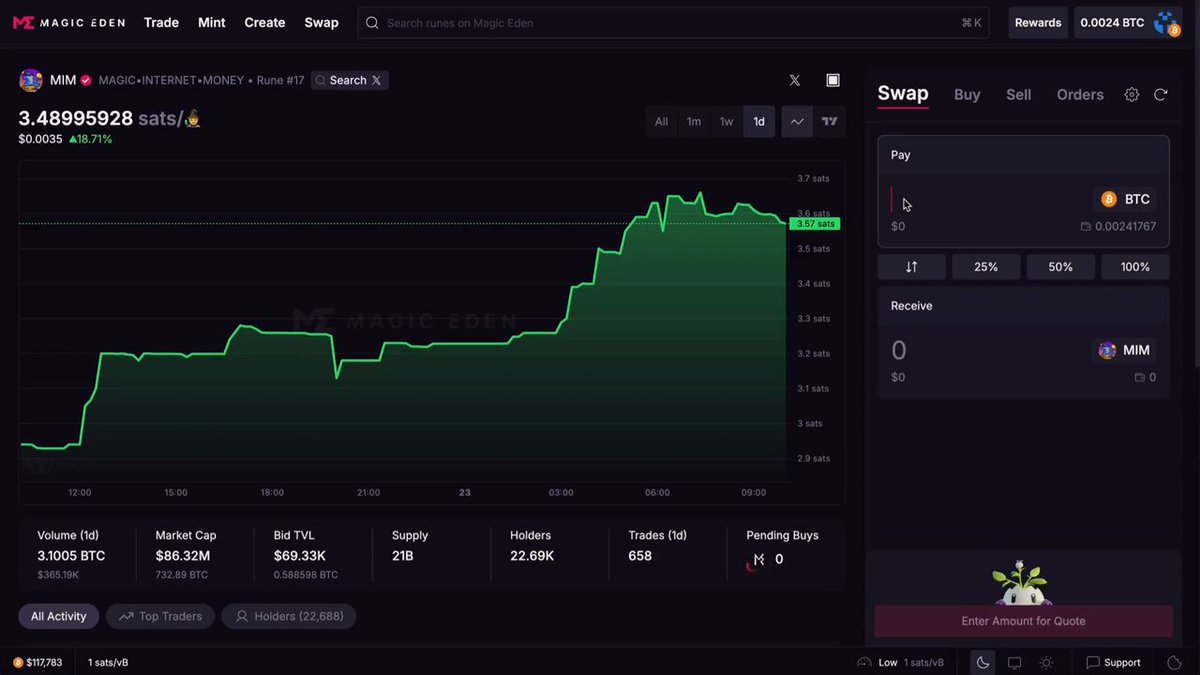
Task: Click the expand panel square icon
Action: 833,80
